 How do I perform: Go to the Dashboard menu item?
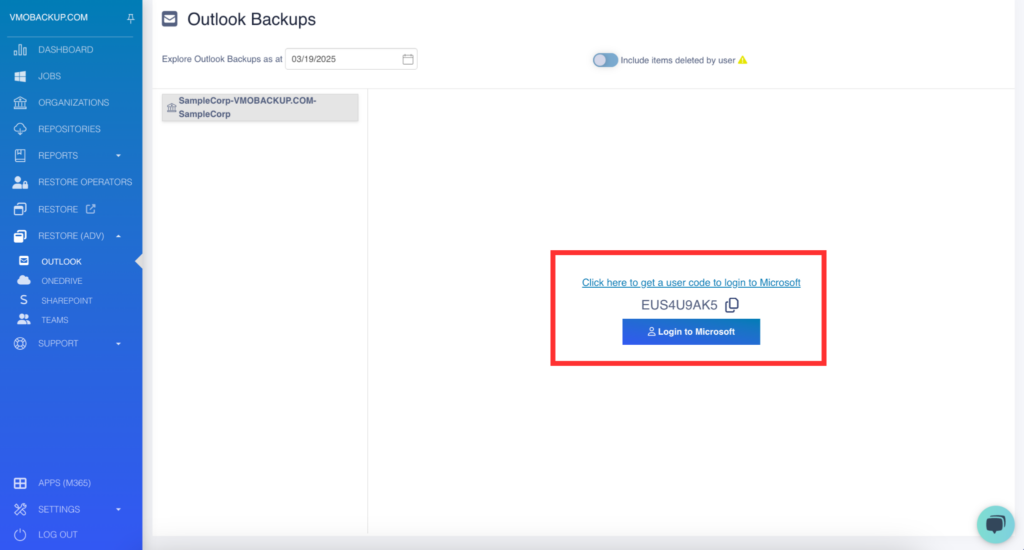(65, 50)
